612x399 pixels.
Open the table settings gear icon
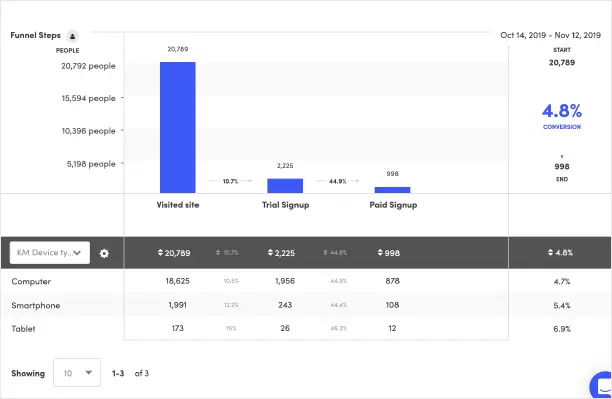coord(104,253)
